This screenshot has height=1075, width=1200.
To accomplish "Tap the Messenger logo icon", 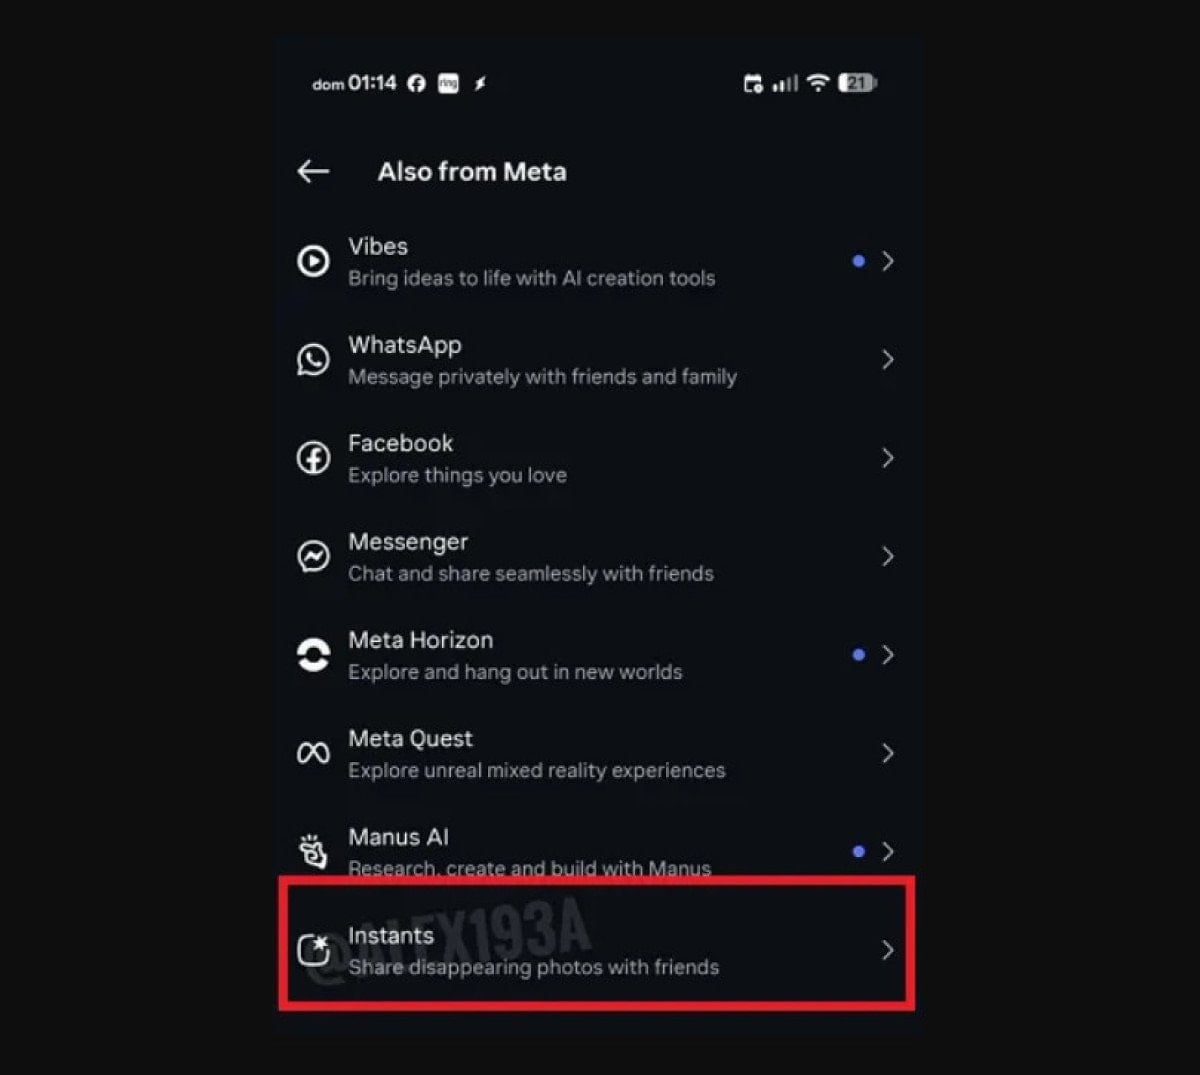I will click(x=313, y=556).
